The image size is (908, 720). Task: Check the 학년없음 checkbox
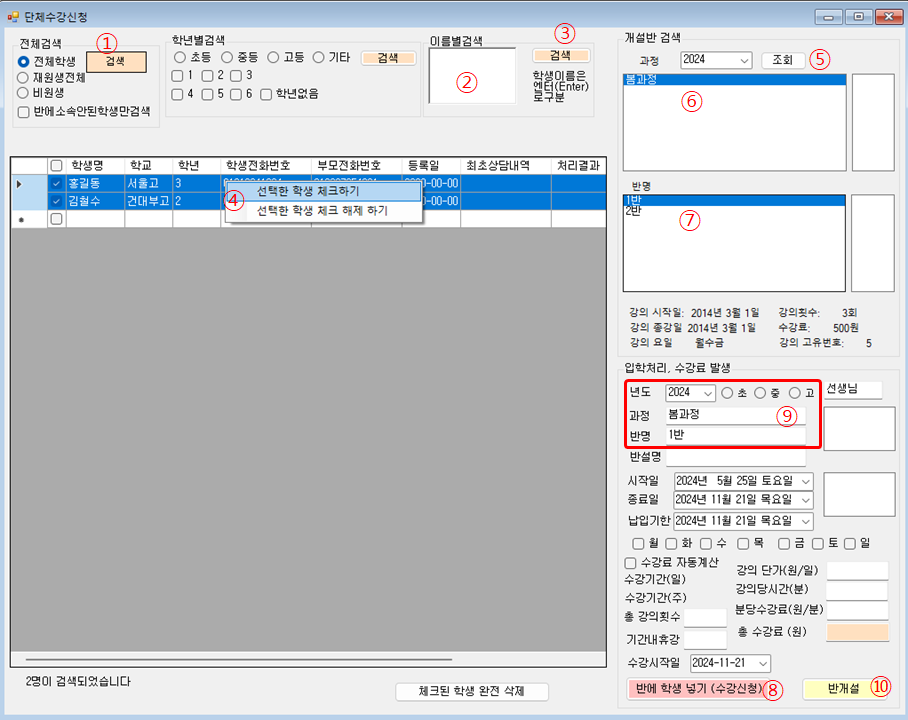click(x=266, y=94)
